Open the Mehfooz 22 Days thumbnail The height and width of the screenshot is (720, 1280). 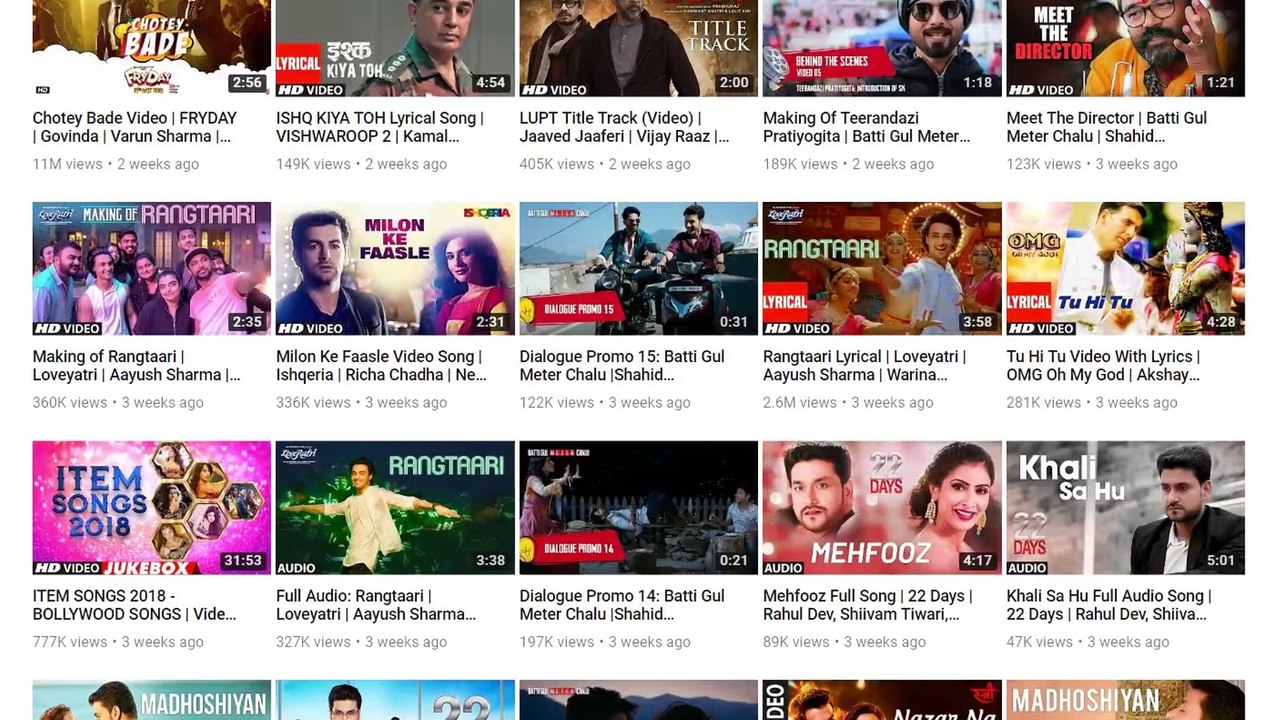(x=882, y=507)
